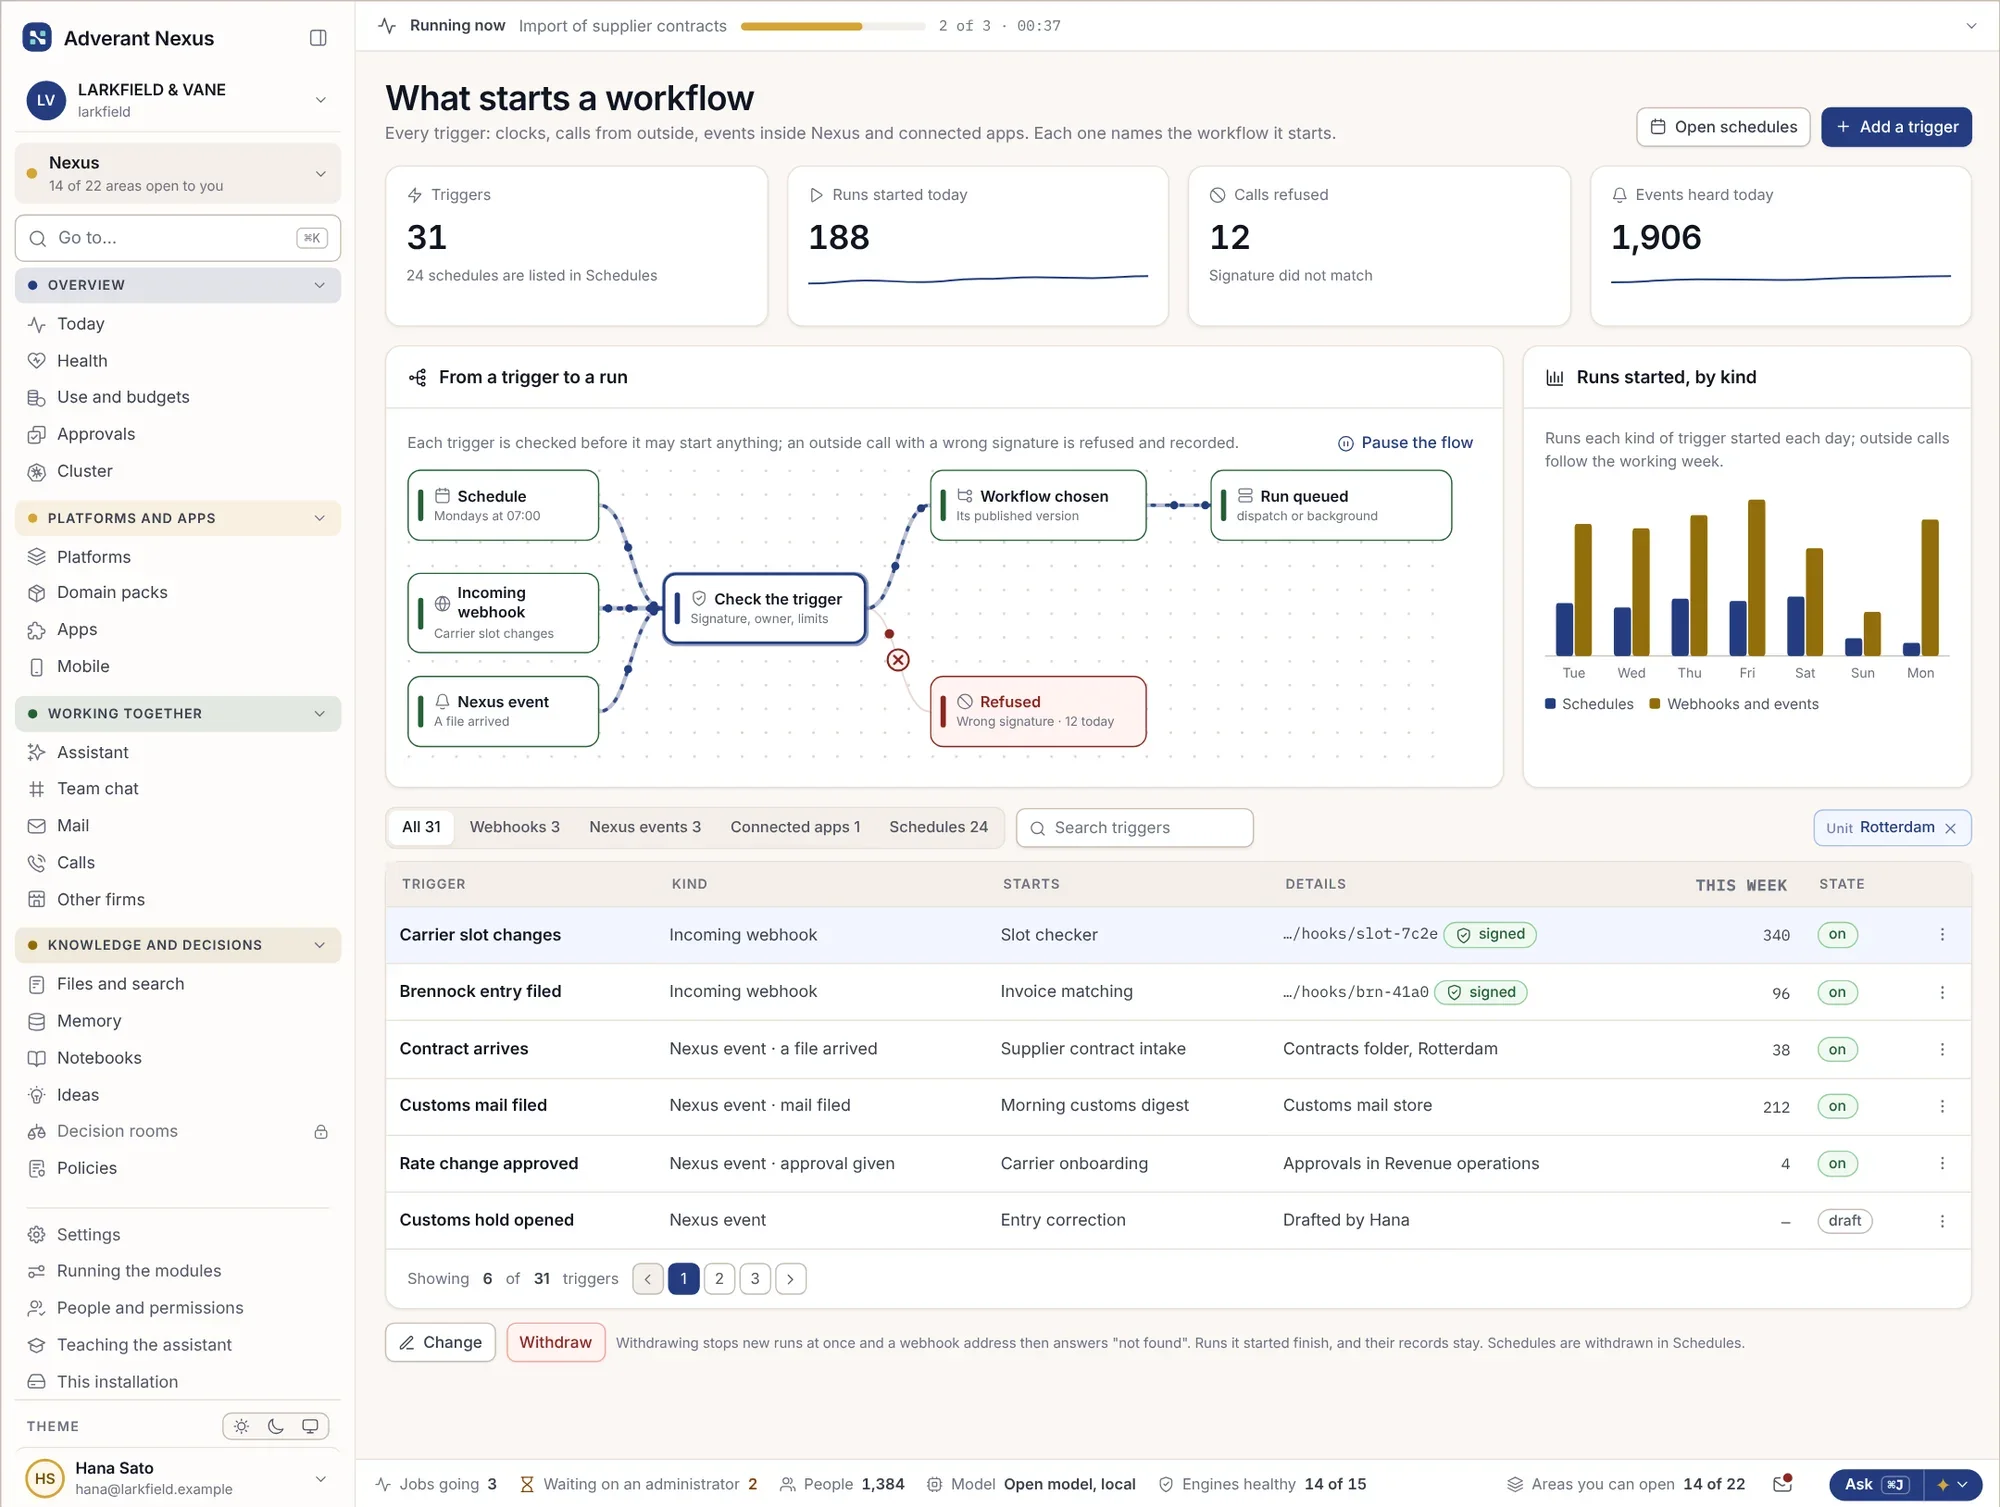Open row menu for Customs hold opened
2000x1507 pixels.
(1942, 1221)
